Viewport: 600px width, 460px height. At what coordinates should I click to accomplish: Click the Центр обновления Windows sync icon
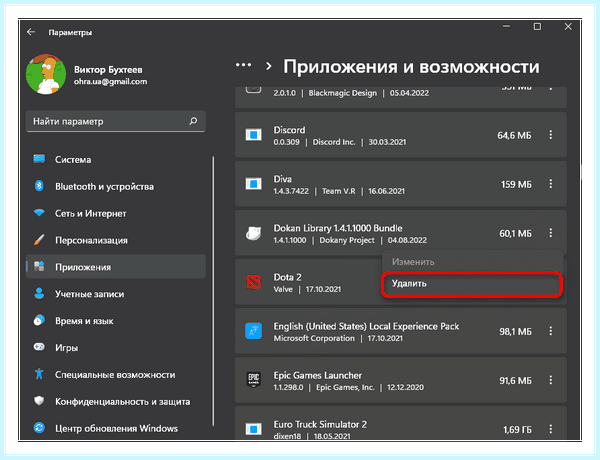(39, 427)
